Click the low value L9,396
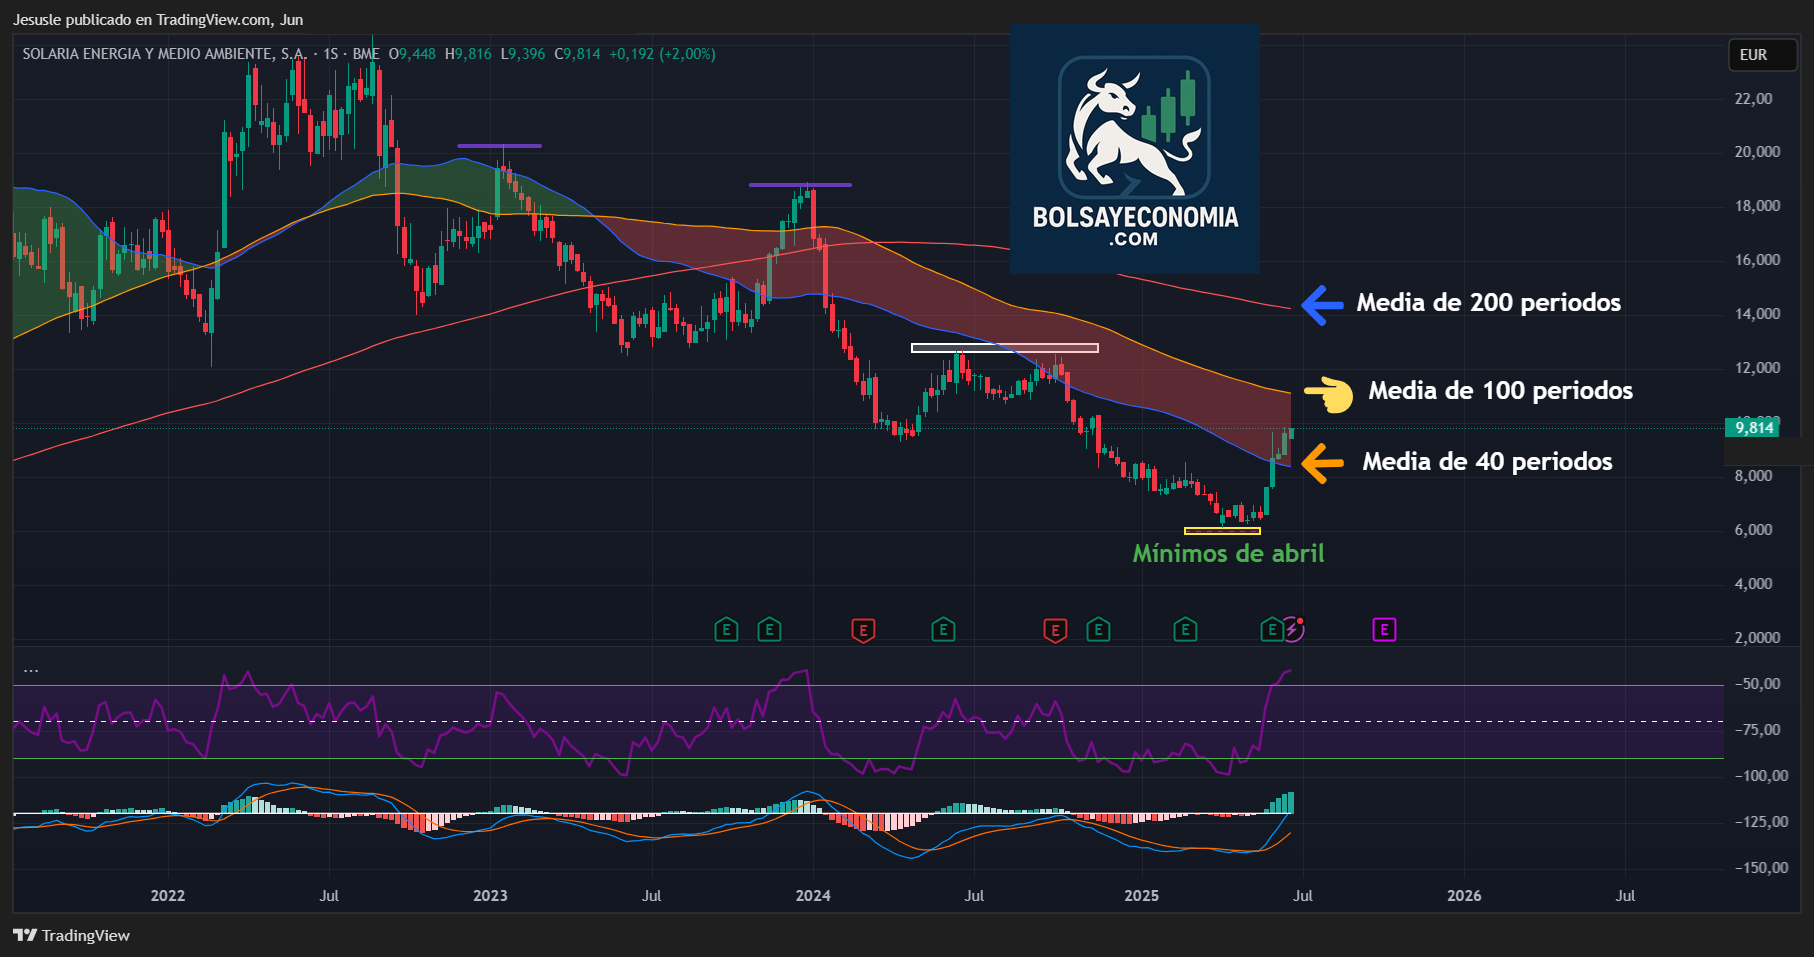1814x957 pixels. 523,54
